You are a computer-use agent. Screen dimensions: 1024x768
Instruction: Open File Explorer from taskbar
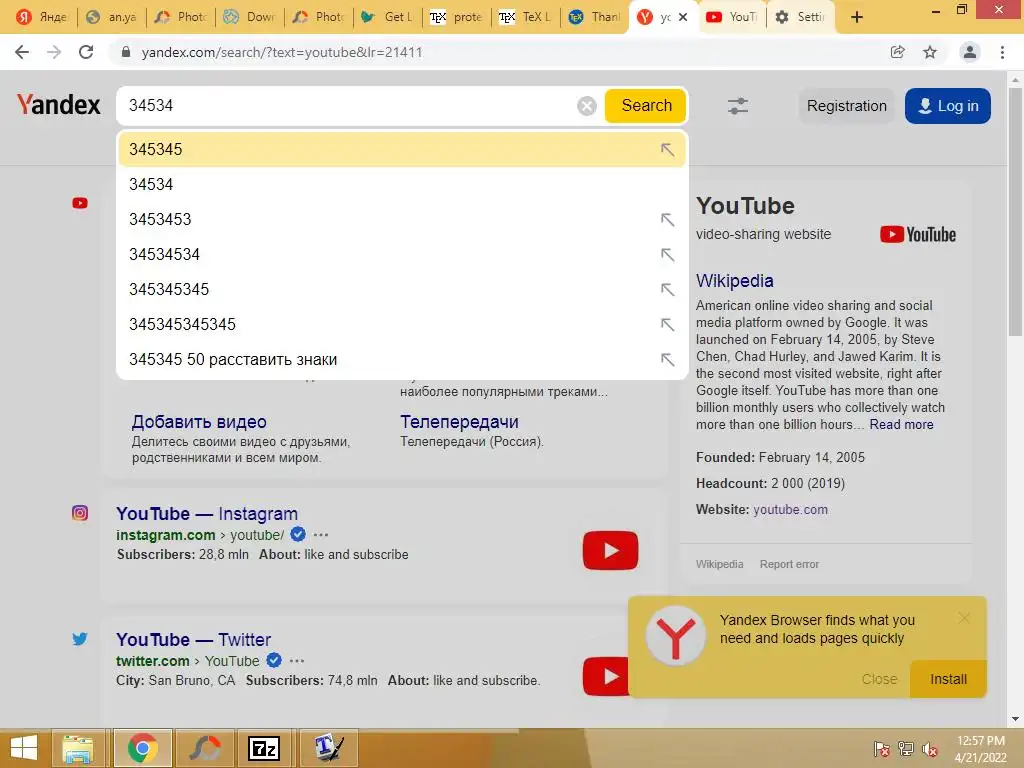click(x=78, y=748)
